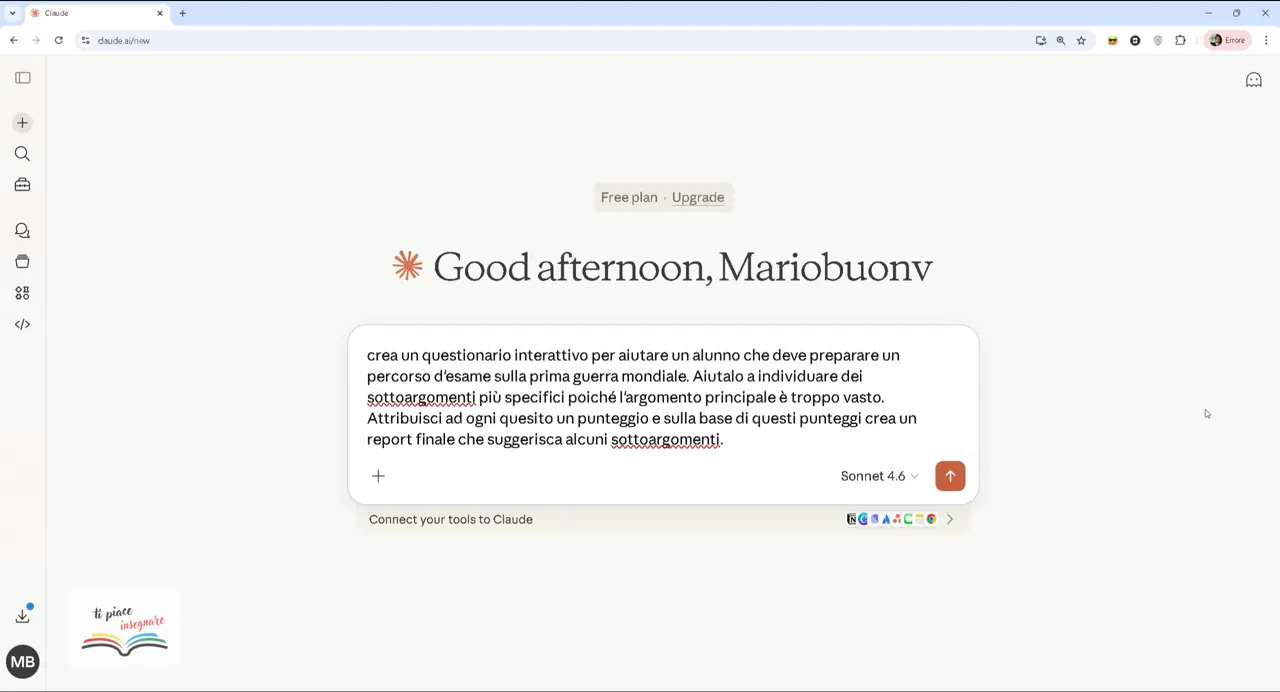The width and height of the screenshot is (1280, 692).
Task: Click the sunglasses emoji extension icon
Action: tap(1112, 40)
